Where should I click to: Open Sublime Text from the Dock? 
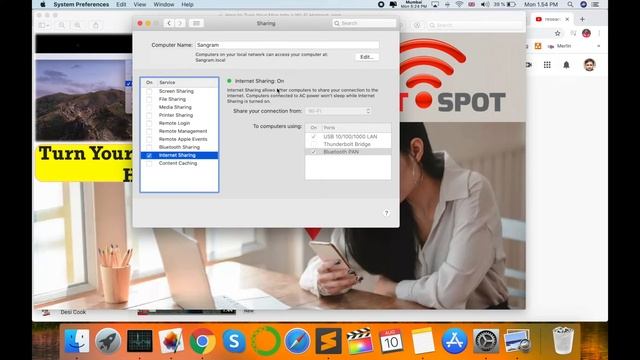click(x=329, y=341)
